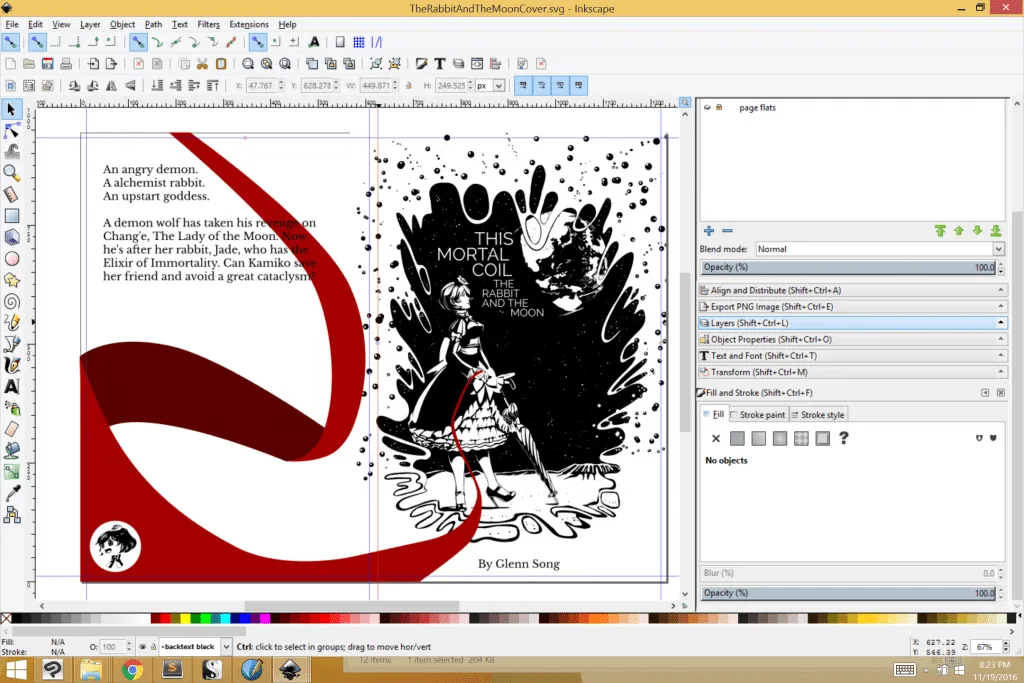Click the flat color fill button

pyautogui.click(x=737, y=438)
